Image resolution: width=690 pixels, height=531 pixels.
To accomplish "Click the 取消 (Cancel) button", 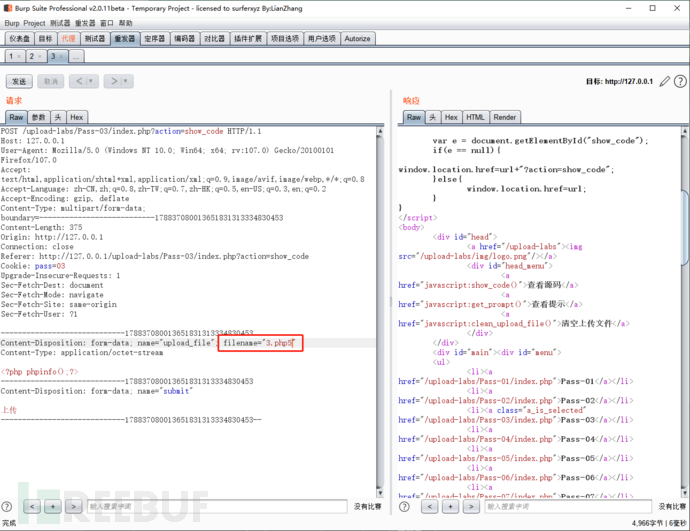I will point(50,81).
